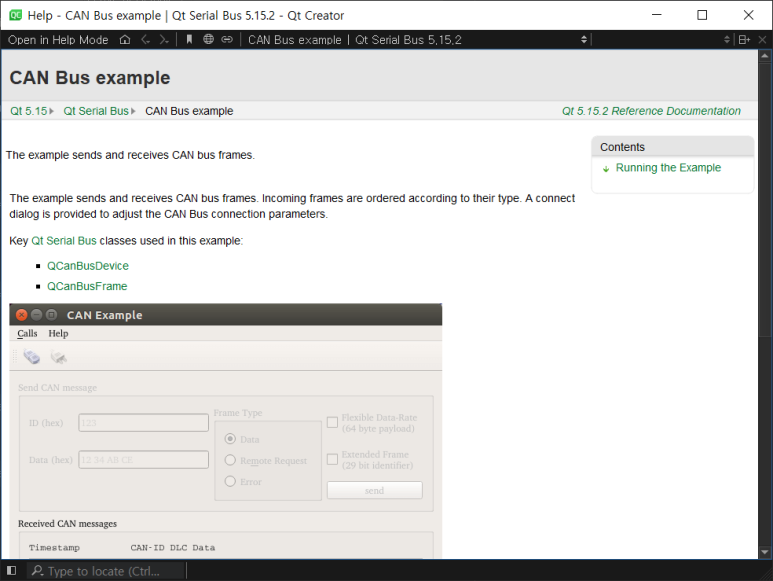
Task: Add a bookmark with the bookmark icon
Action: point(189,40)
